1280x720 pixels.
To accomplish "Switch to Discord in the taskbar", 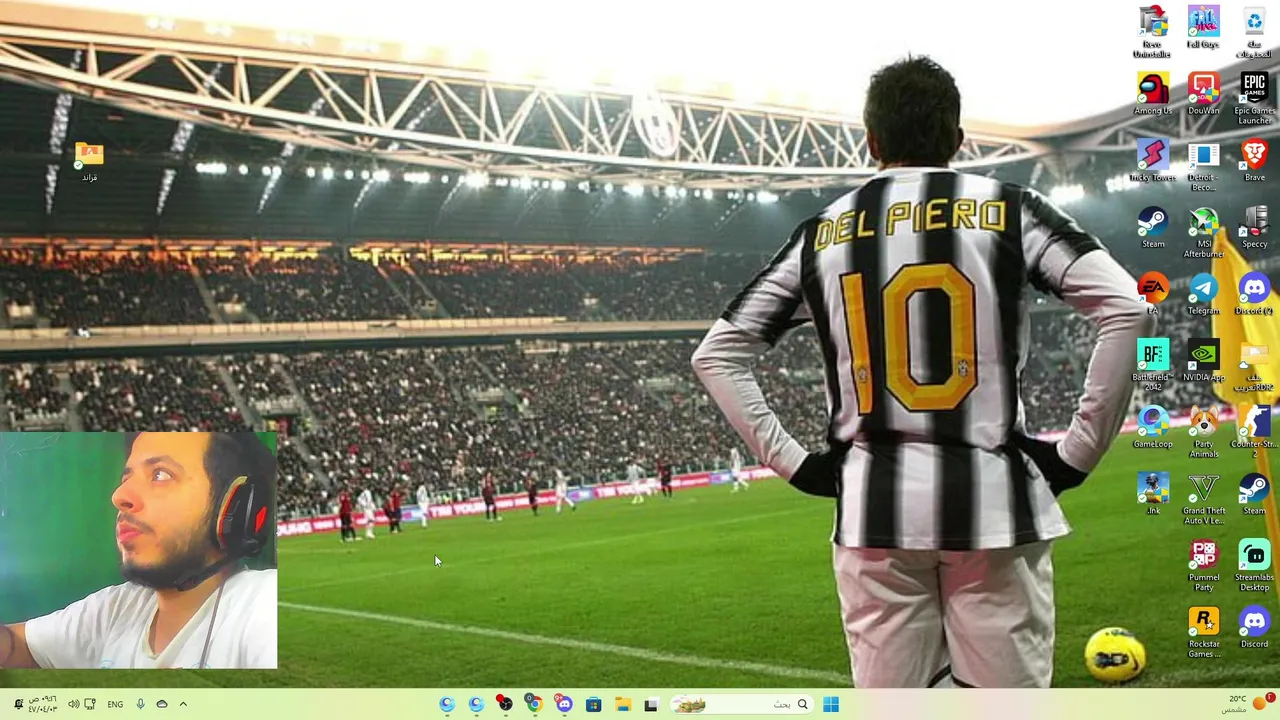I will 564,704.
